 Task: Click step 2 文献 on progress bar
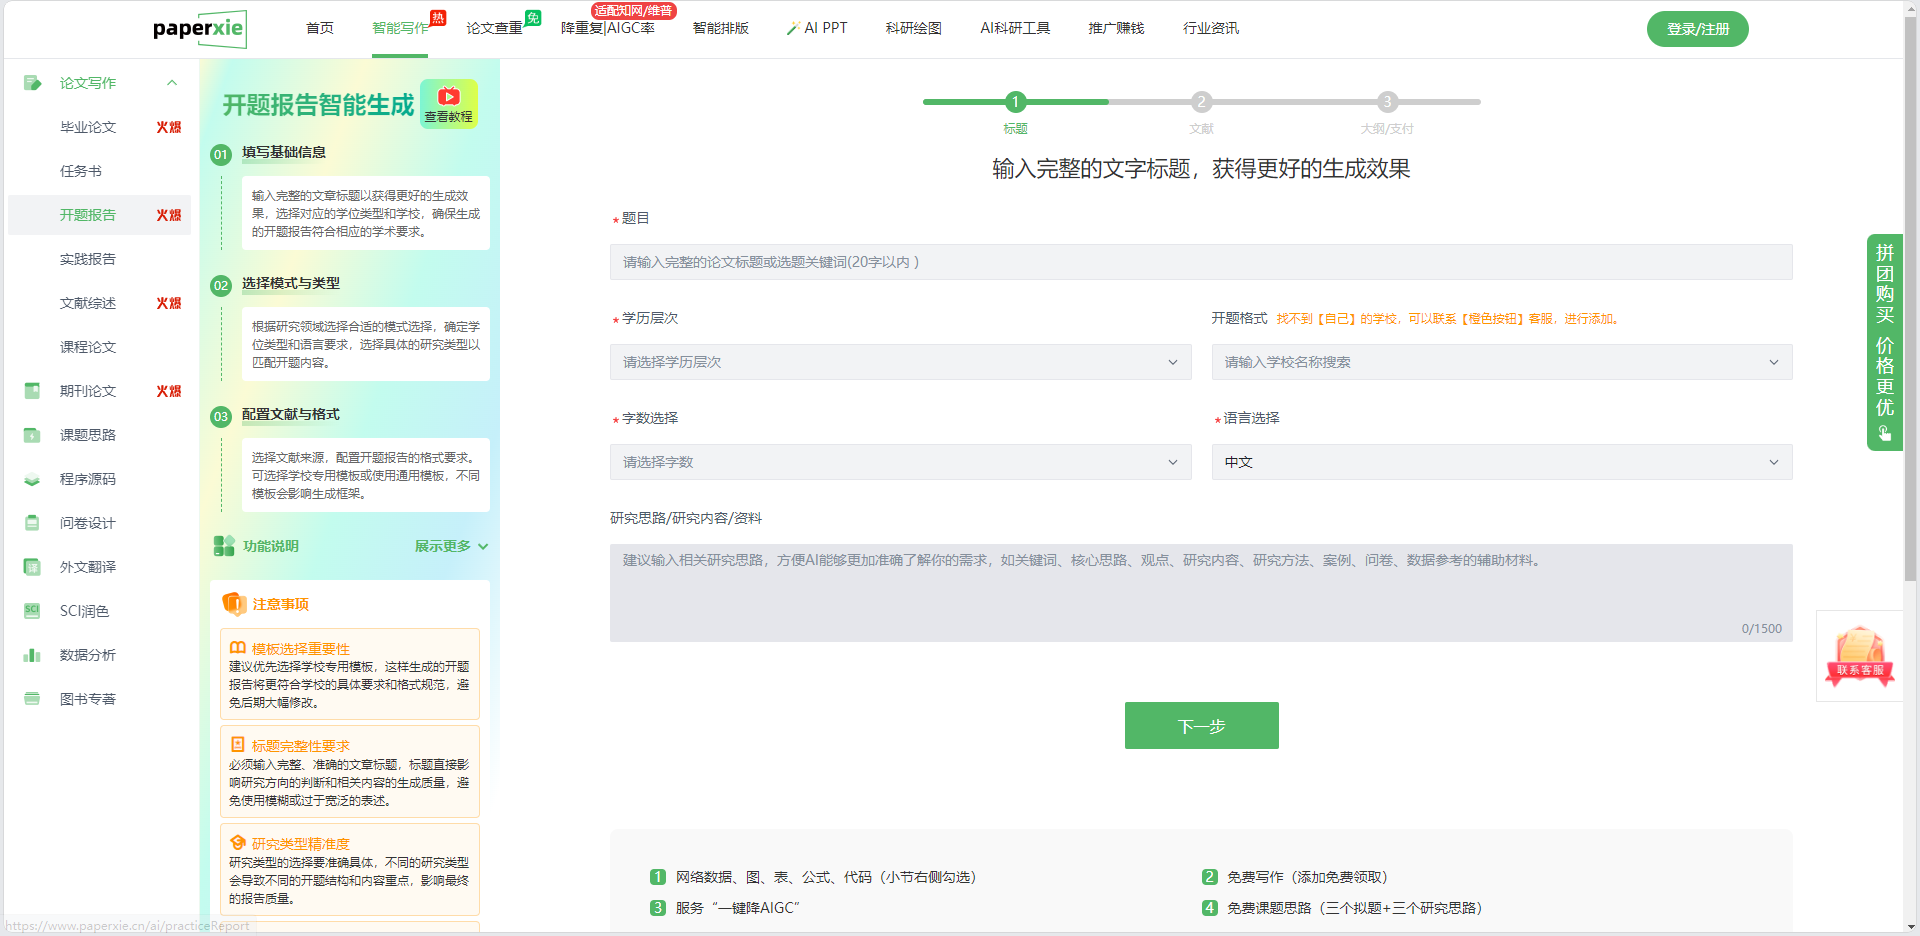click(1201, 102)
